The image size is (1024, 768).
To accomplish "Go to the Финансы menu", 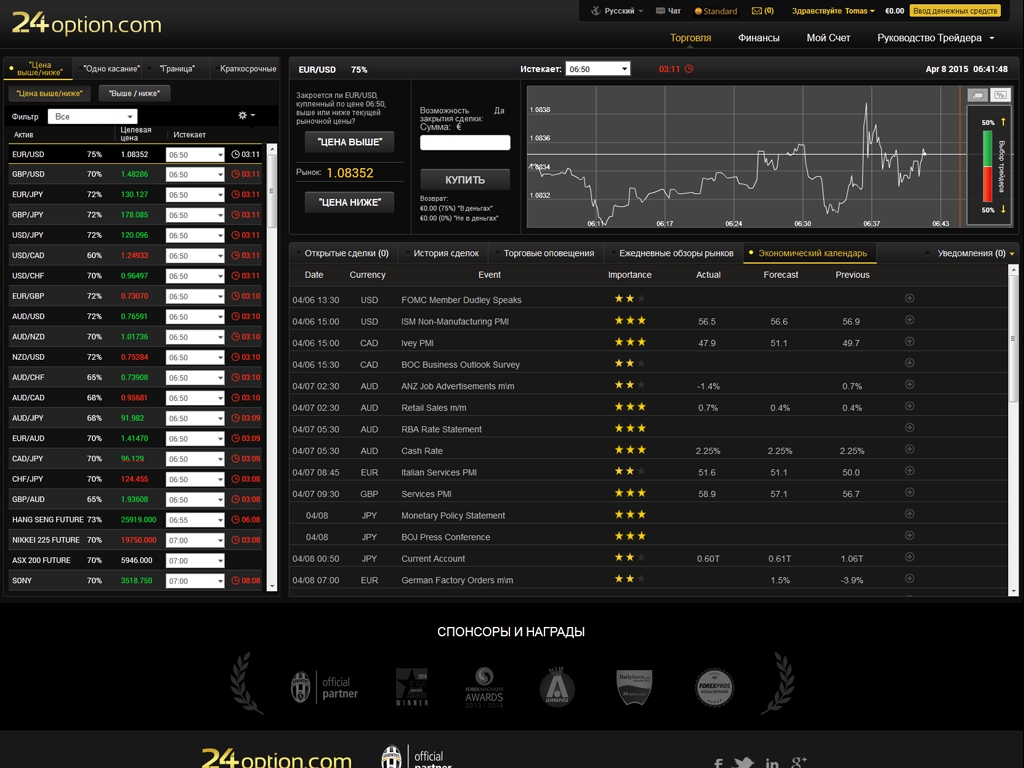I will 758,38.
